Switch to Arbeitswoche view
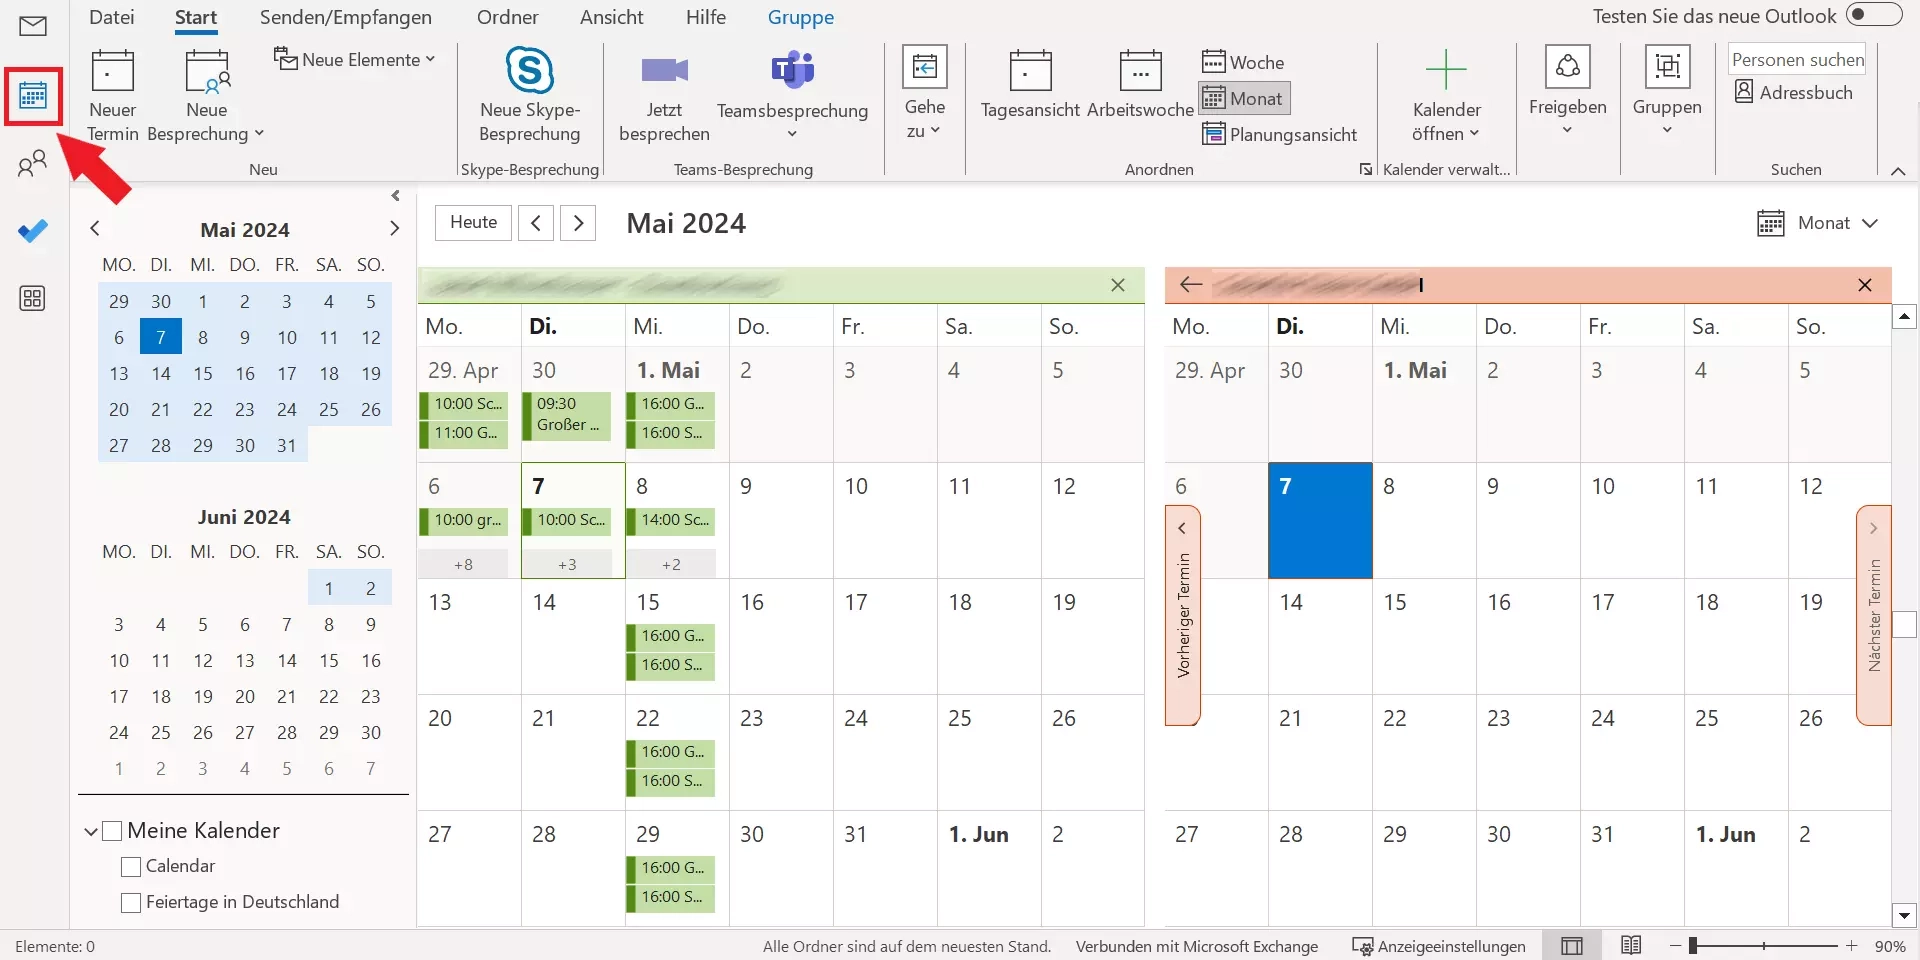 coord(1140,84)
